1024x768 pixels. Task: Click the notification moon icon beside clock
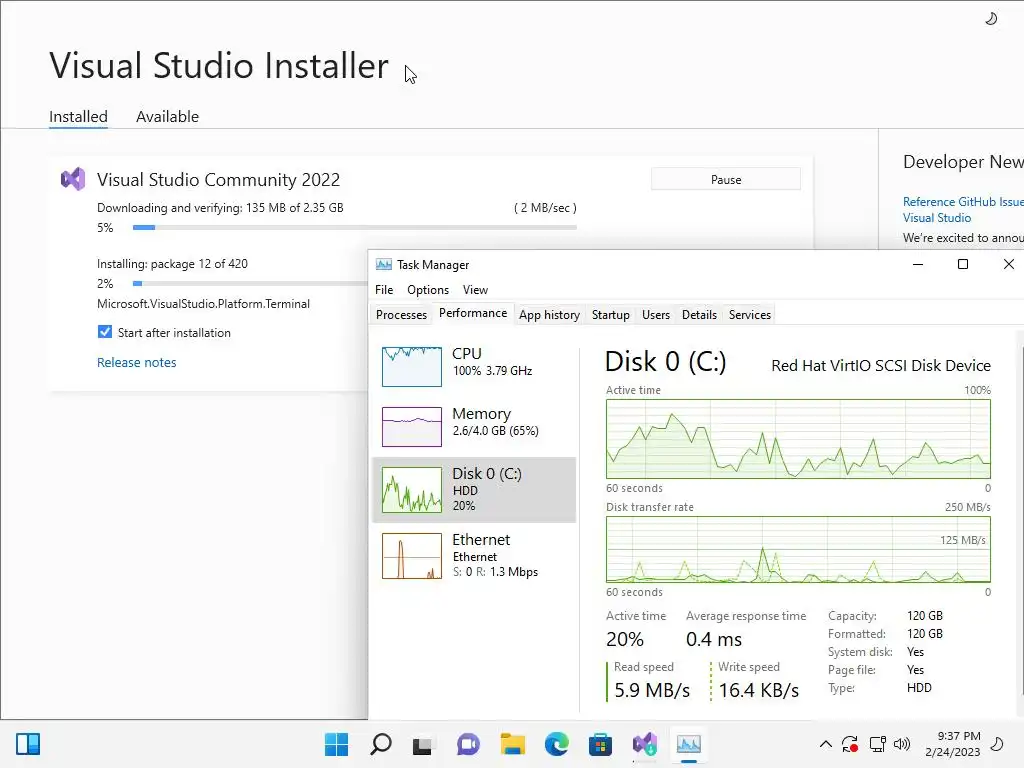point(997,744)
